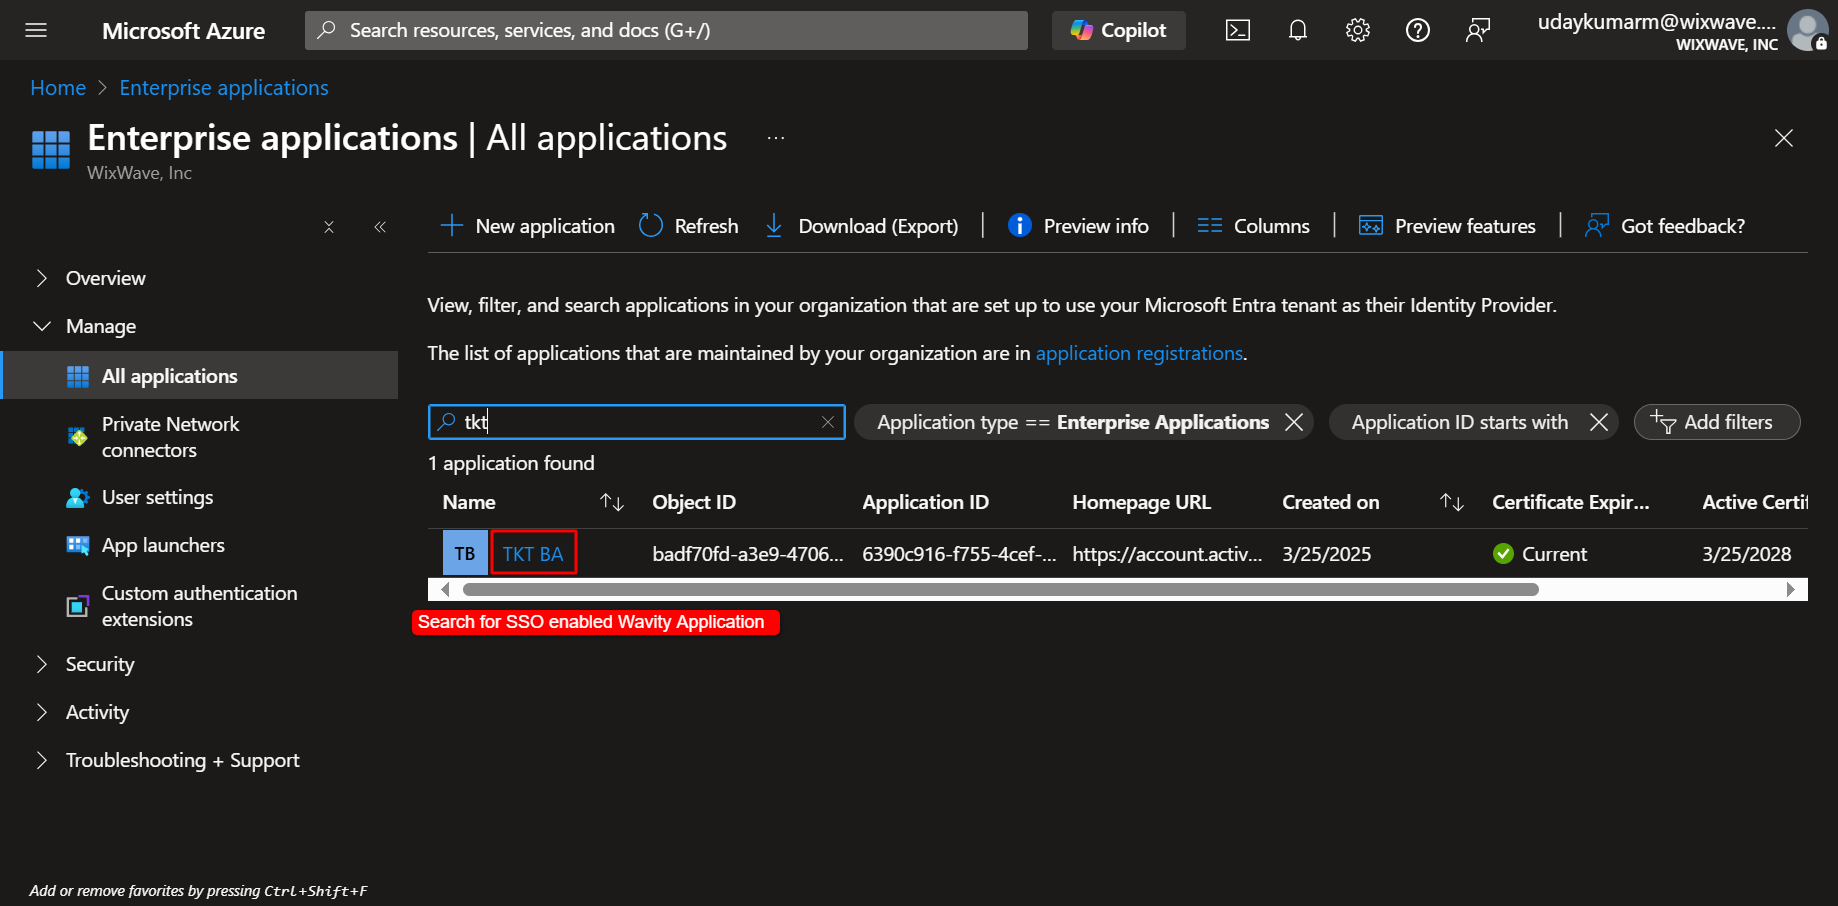This screenshot has width=1838, height=906.
Task: Clear the sidebar menu search
Action: 329,227
